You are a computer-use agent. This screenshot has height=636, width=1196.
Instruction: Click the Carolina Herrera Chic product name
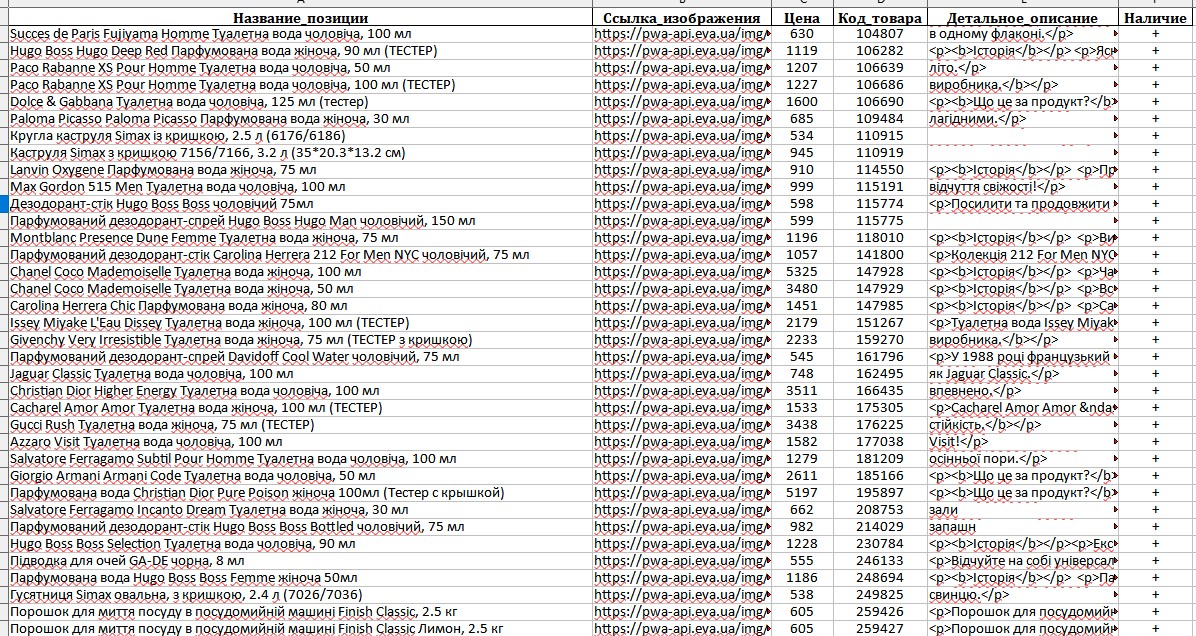tap(301, 306)
